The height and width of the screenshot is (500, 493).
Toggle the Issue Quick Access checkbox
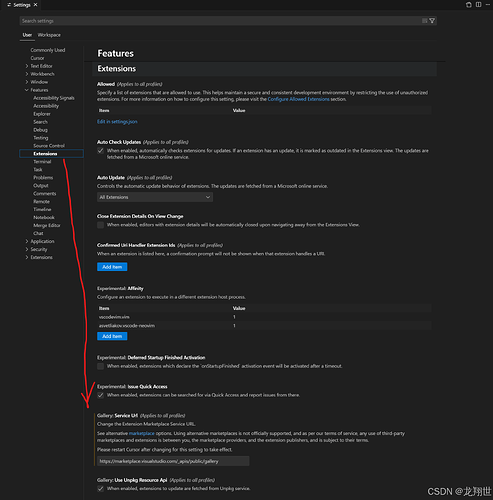(100, 395)
